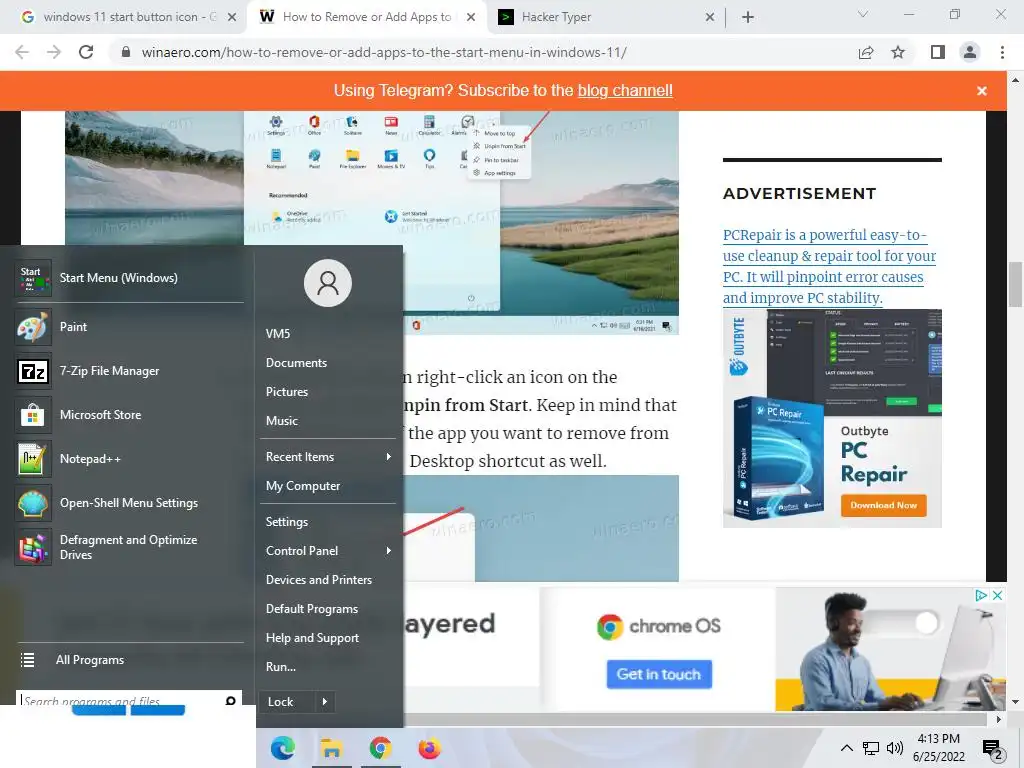Launch Firefox from the taskbar
This screenshot has height=768, width=1024.
pyautogui.click(x=429, y=748)
